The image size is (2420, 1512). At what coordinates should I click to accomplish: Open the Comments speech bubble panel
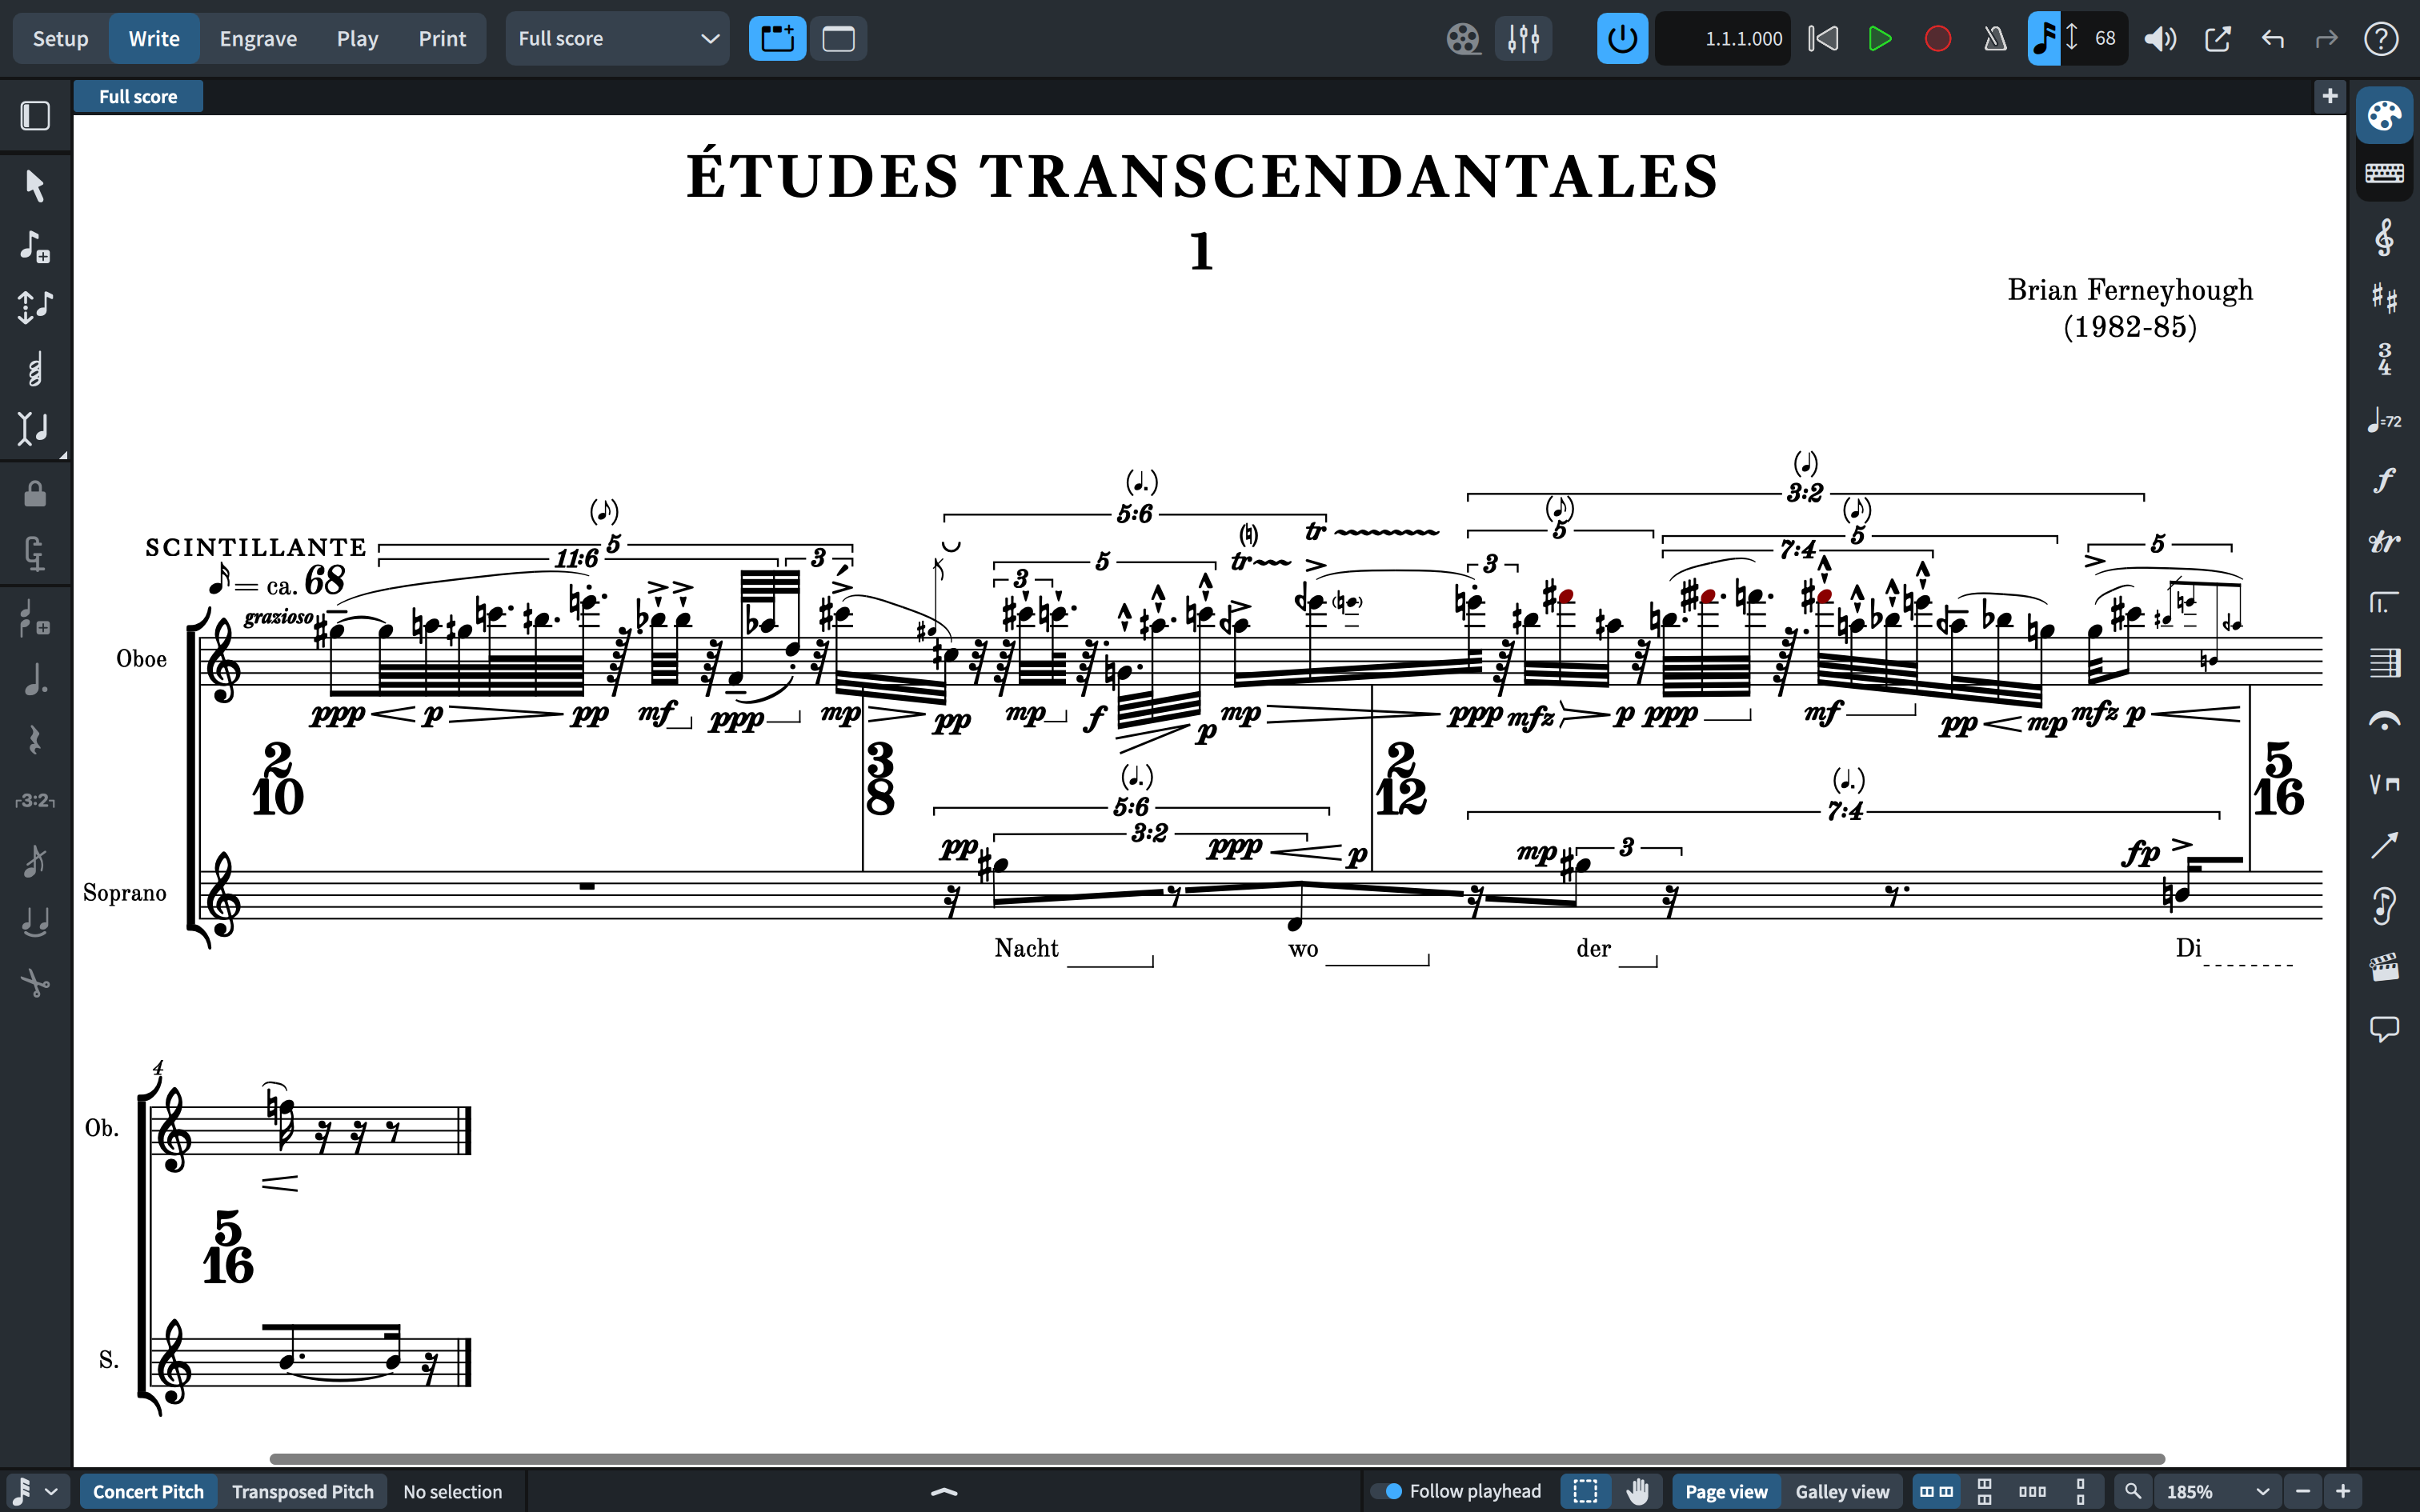point(2384,1028)
